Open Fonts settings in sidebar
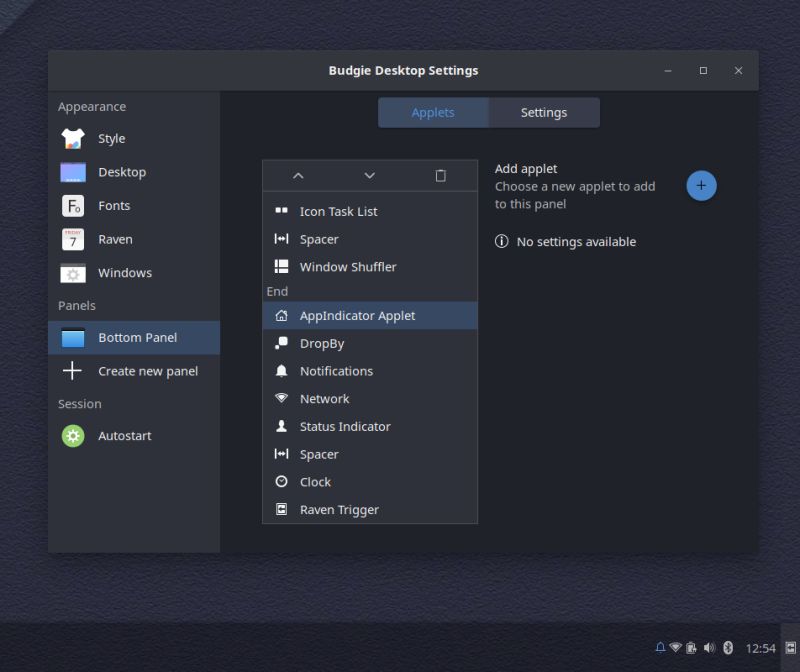The height and width of the screenshot is (672, 800). click(x=113, y=205)
